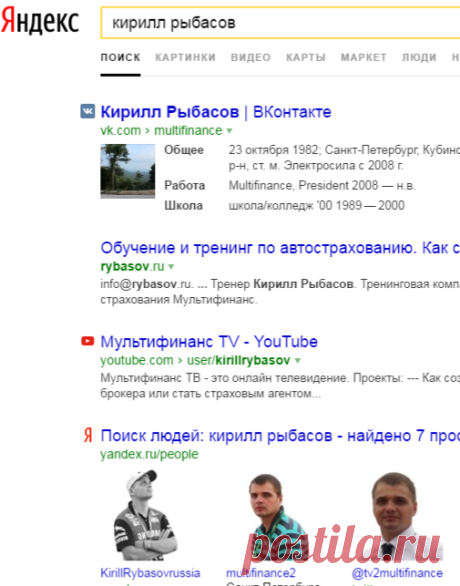Click the text 23 октября 1982; Санкт-Петербург

pos(323,150)
